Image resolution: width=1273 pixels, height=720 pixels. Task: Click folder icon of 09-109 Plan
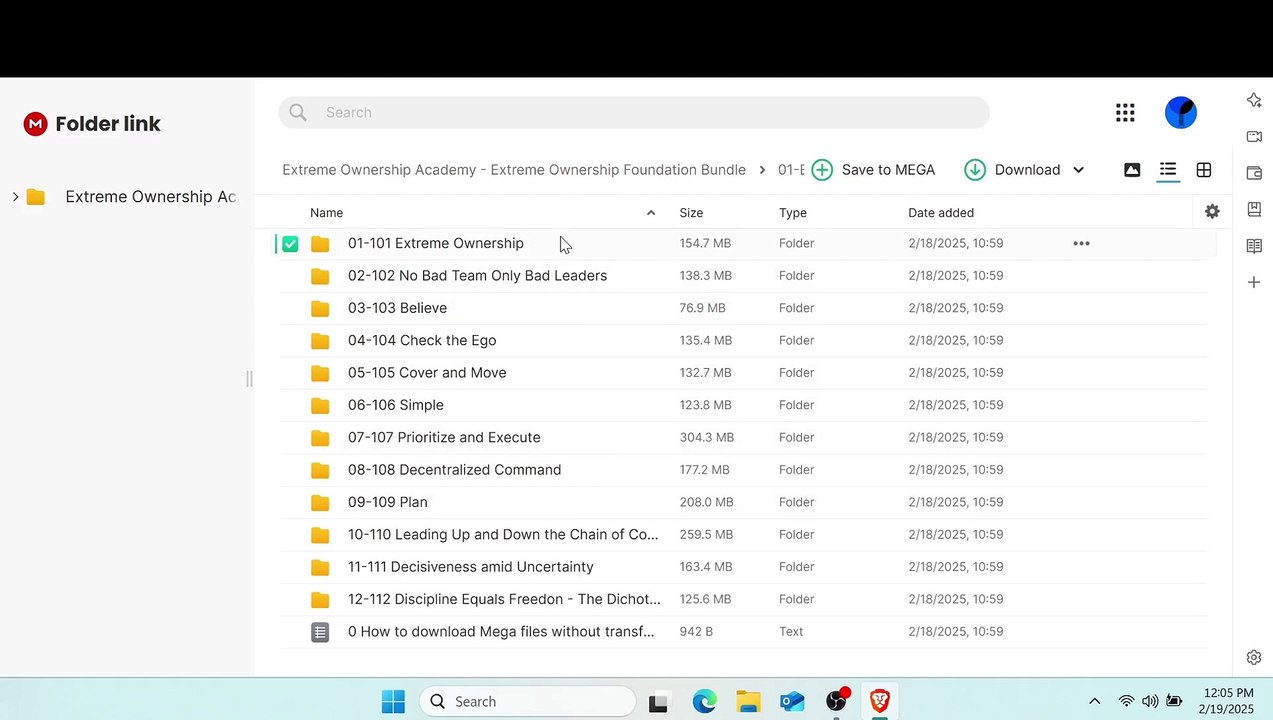point(320,502)
